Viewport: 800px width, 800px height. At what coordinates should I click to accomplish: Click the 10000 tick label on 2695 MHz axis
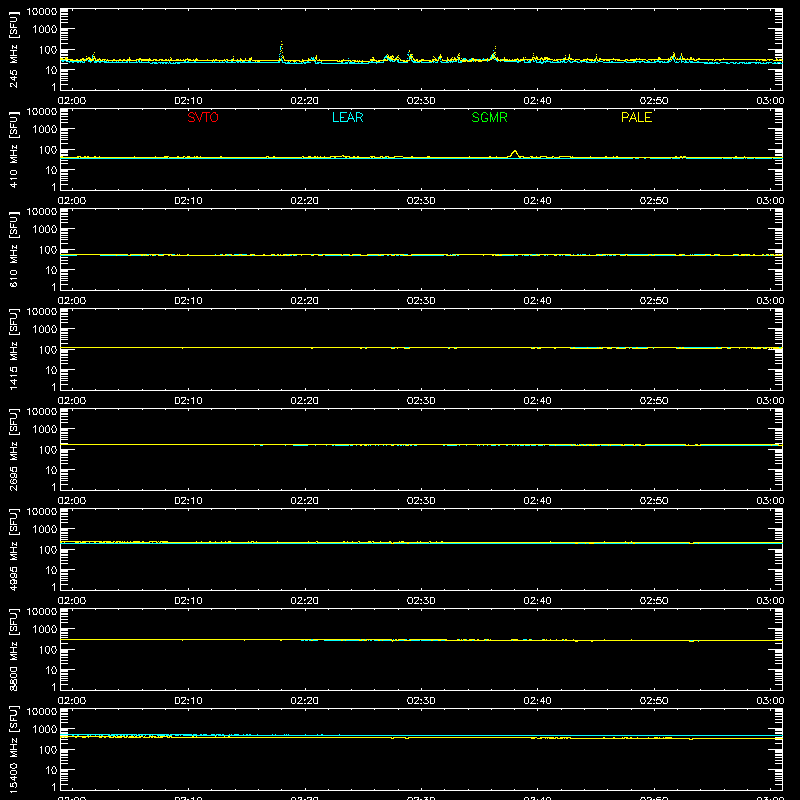pyautogui.click(x=42, y=412)
